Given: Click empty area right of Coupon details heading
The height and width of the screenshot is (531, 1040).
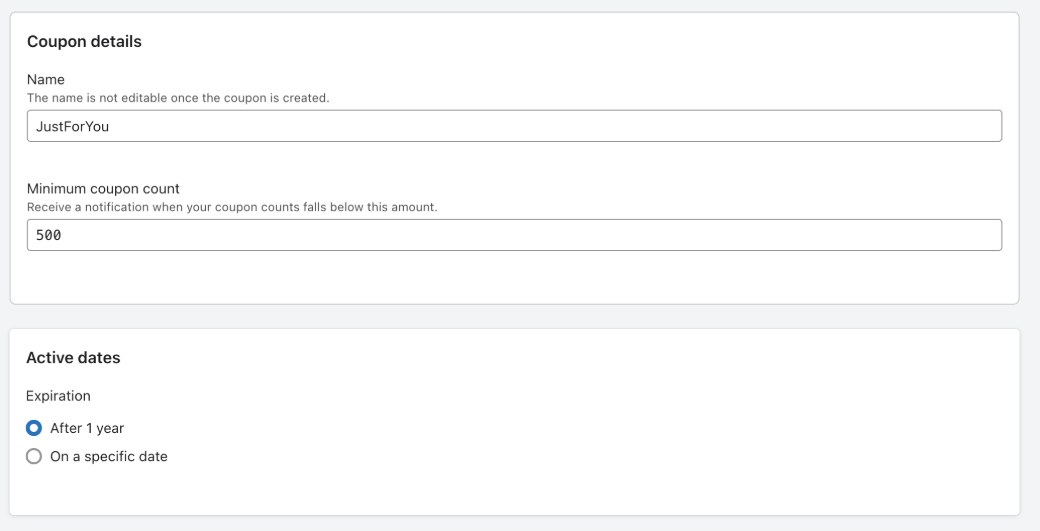Looking at the screenshot, I should (600, 41).
